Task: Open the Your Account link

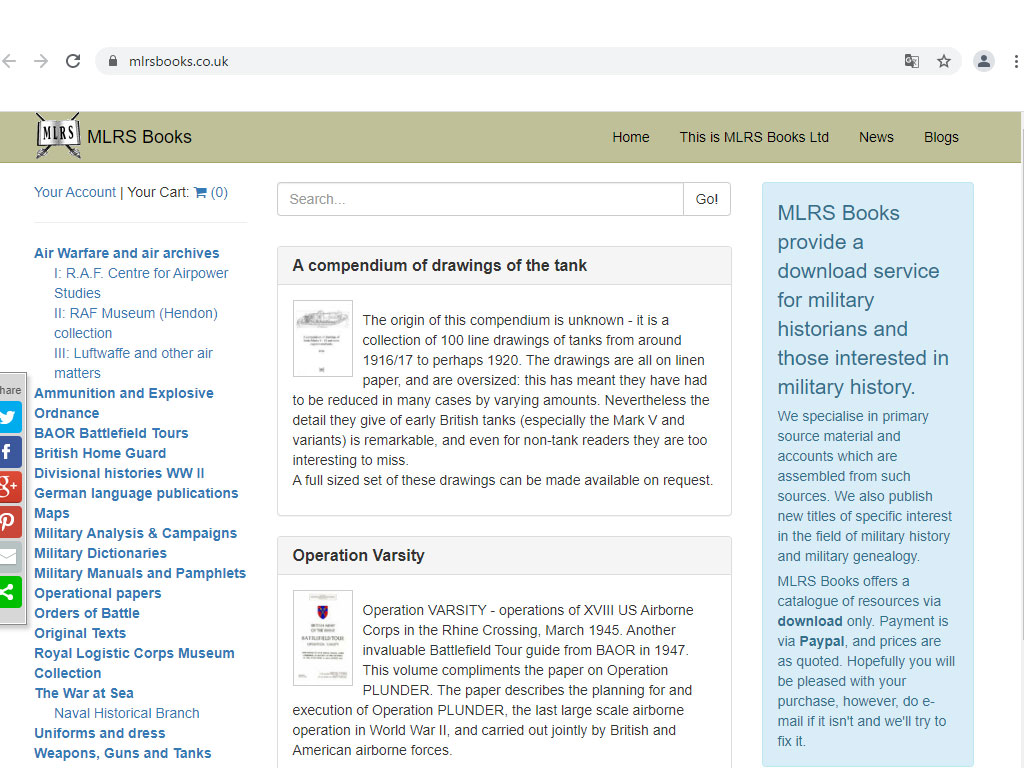Action: [75, 192]
